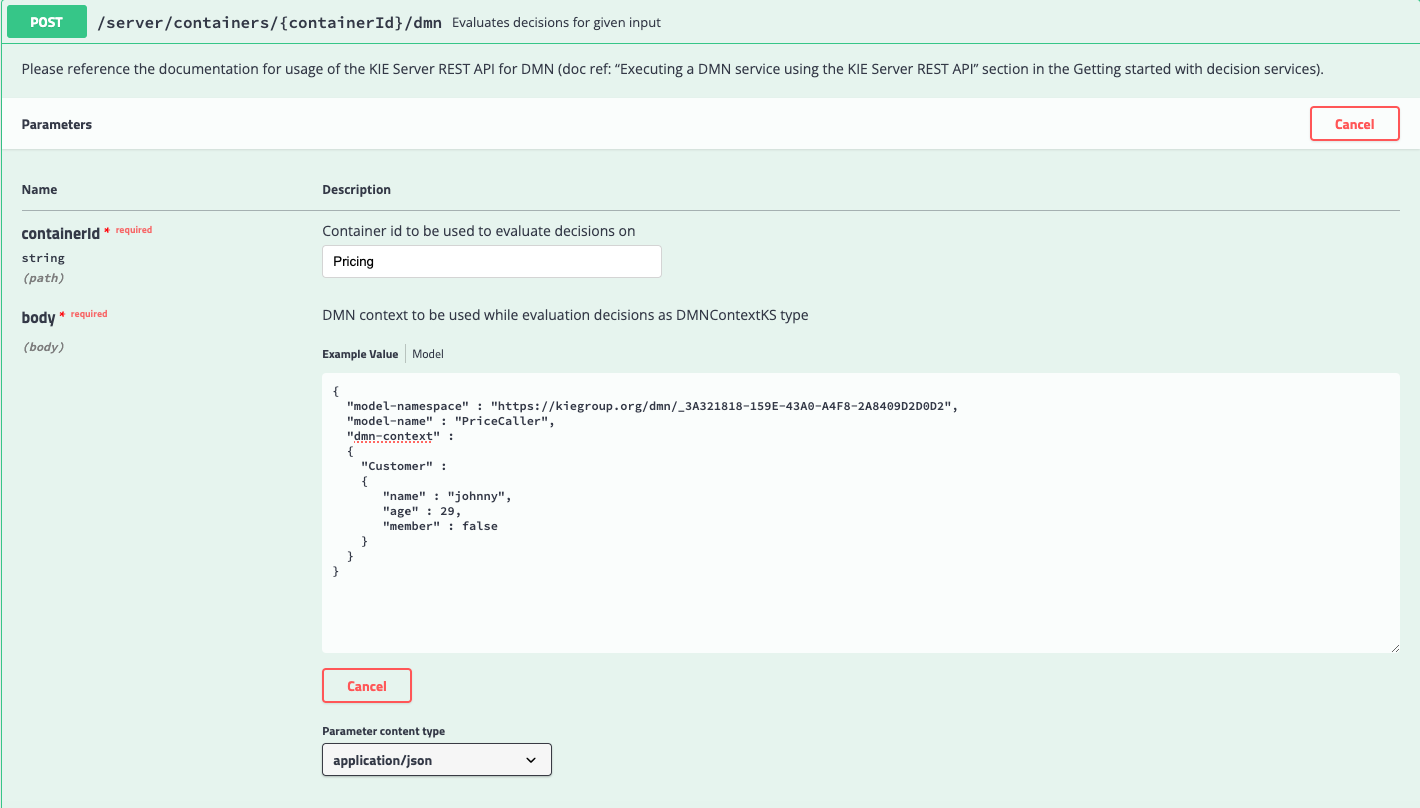Click the chevron arrow on application/json select
Viewport: 1420px width, 808px height.
[x=531, y=760]
